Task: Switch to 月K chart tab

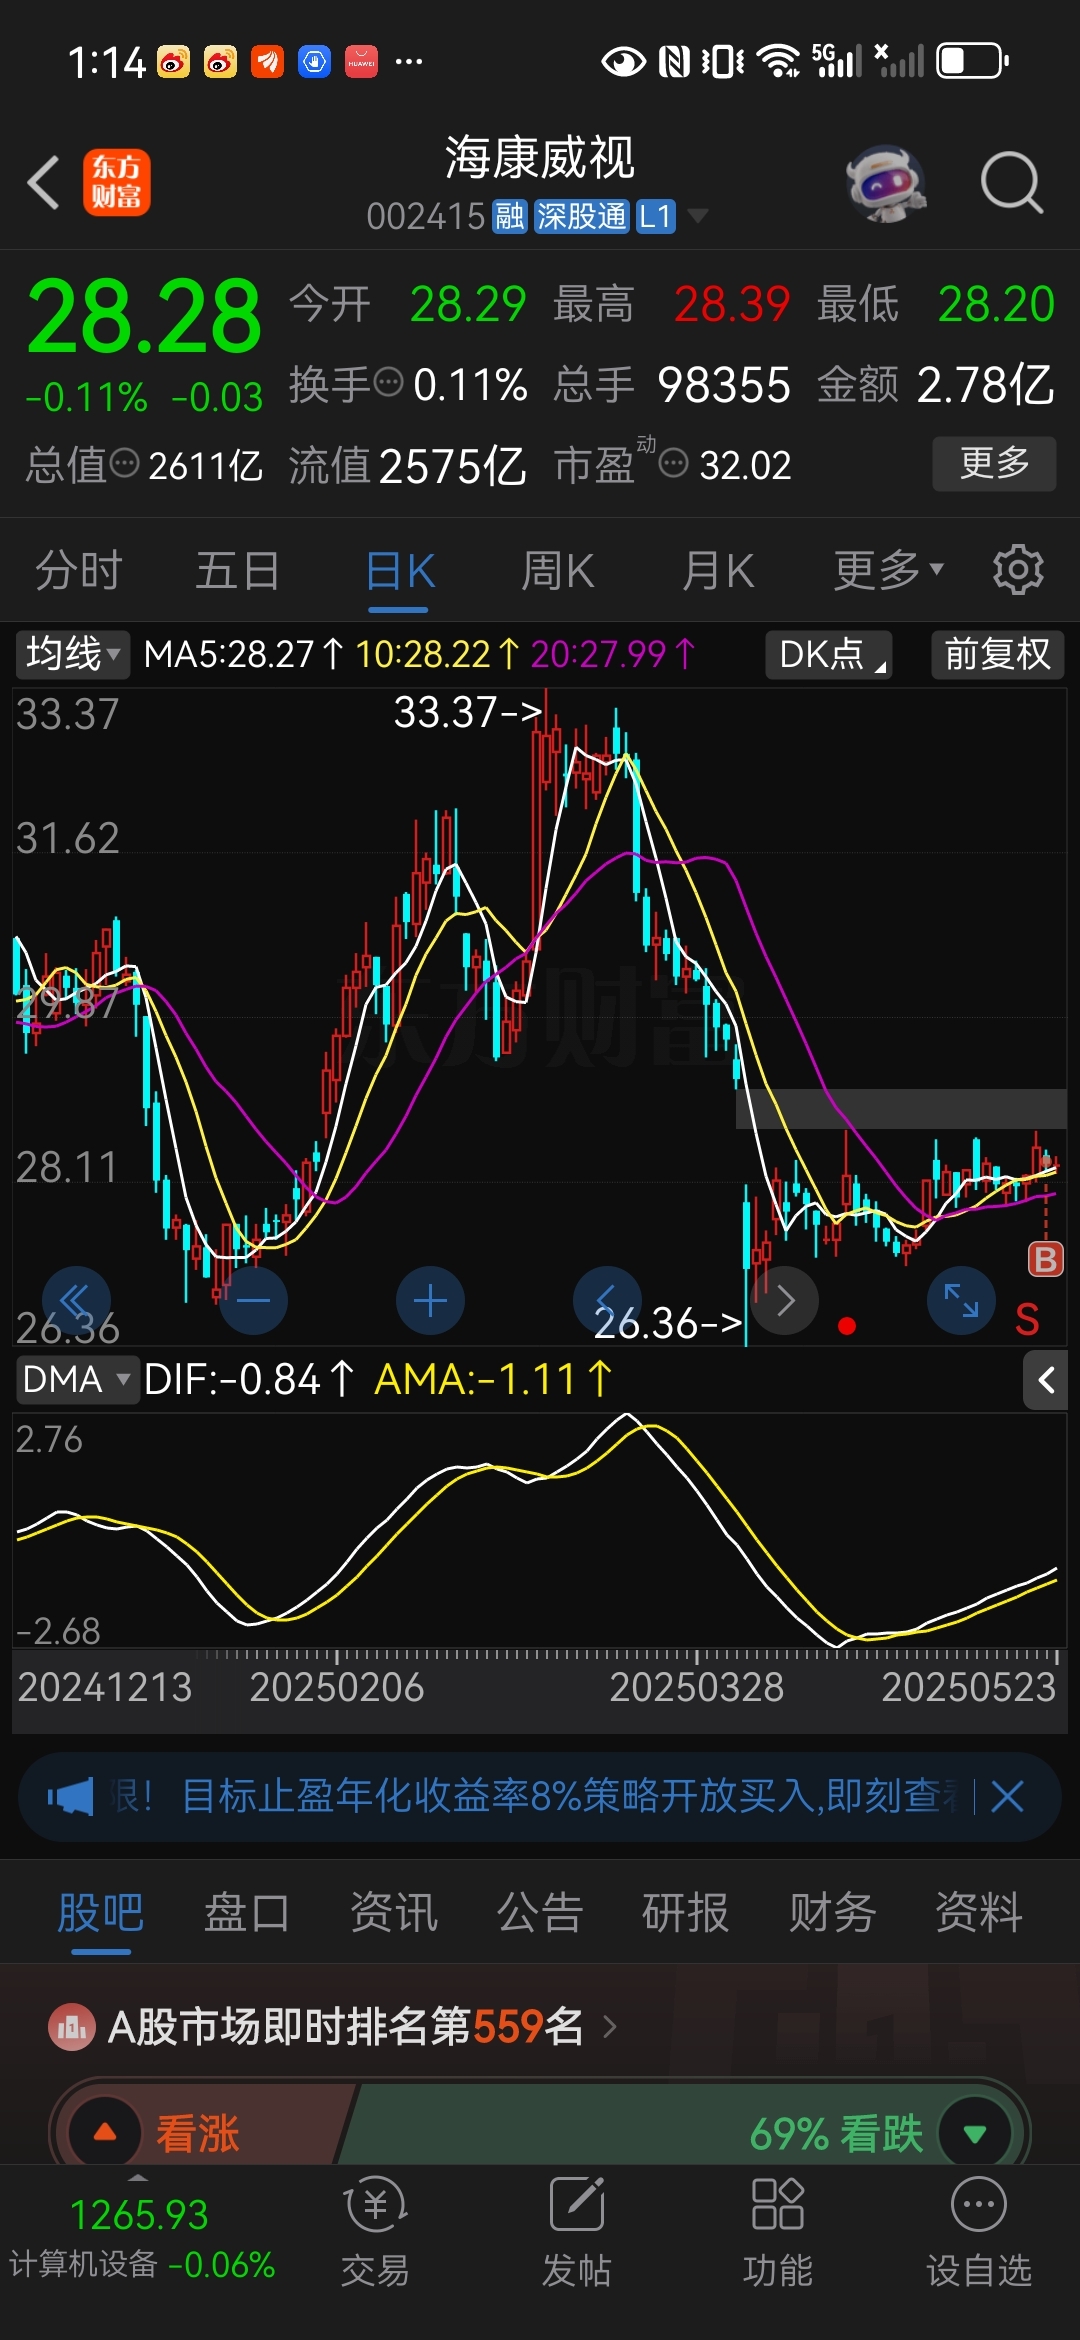Action: click(718, 570)
